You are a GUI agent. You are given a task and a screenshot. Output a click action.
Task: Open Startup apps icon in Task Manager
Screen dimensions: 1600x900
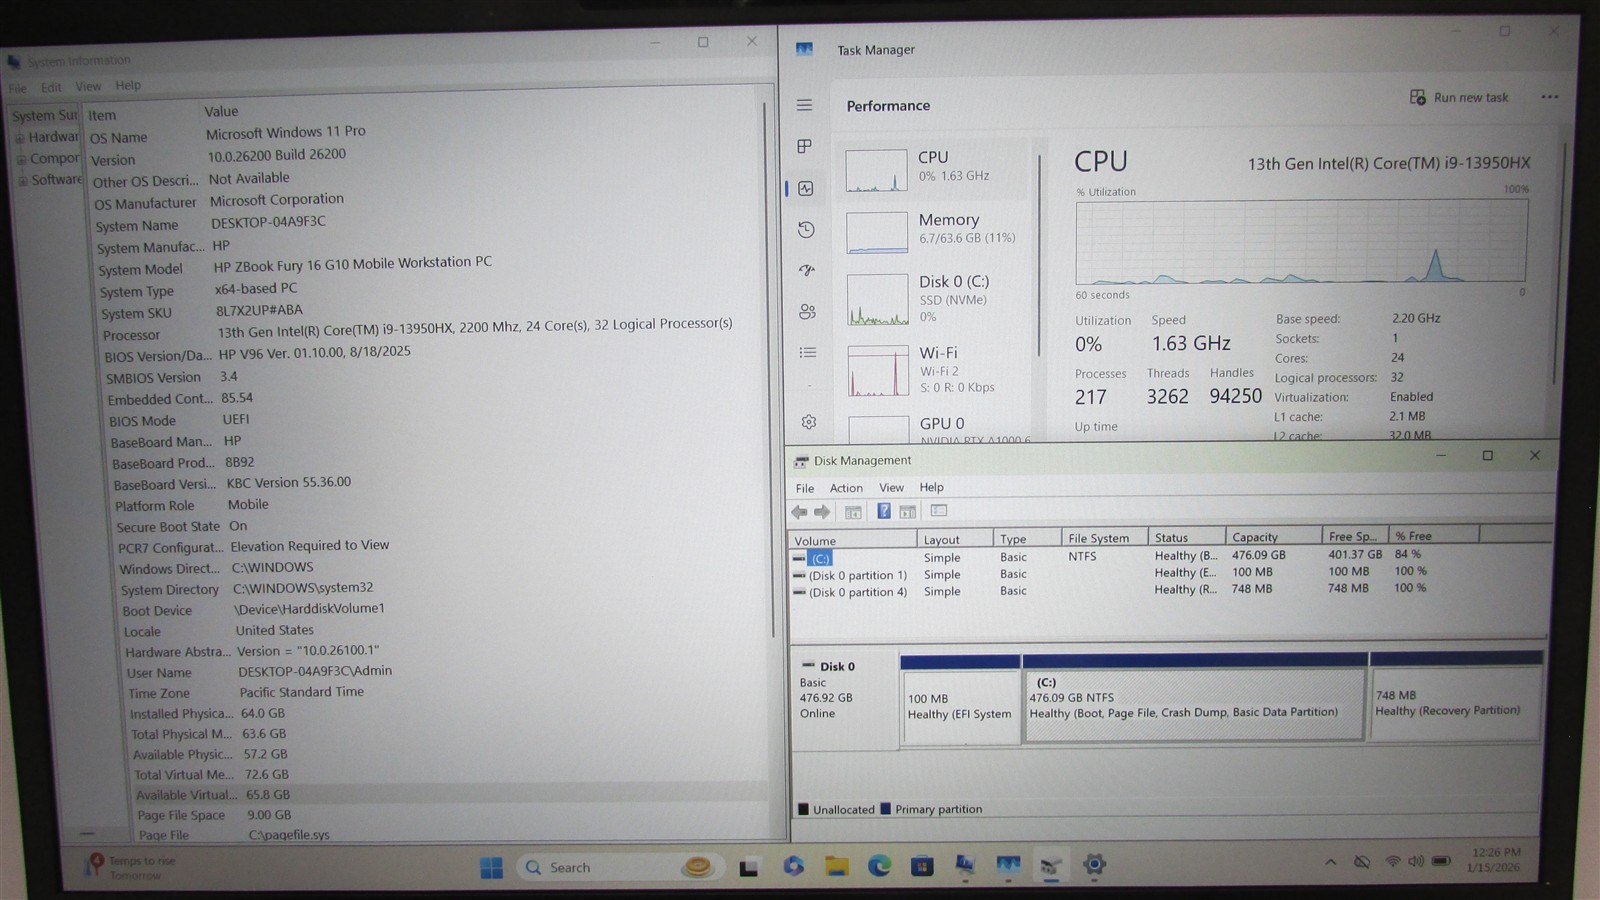point(807,270)
